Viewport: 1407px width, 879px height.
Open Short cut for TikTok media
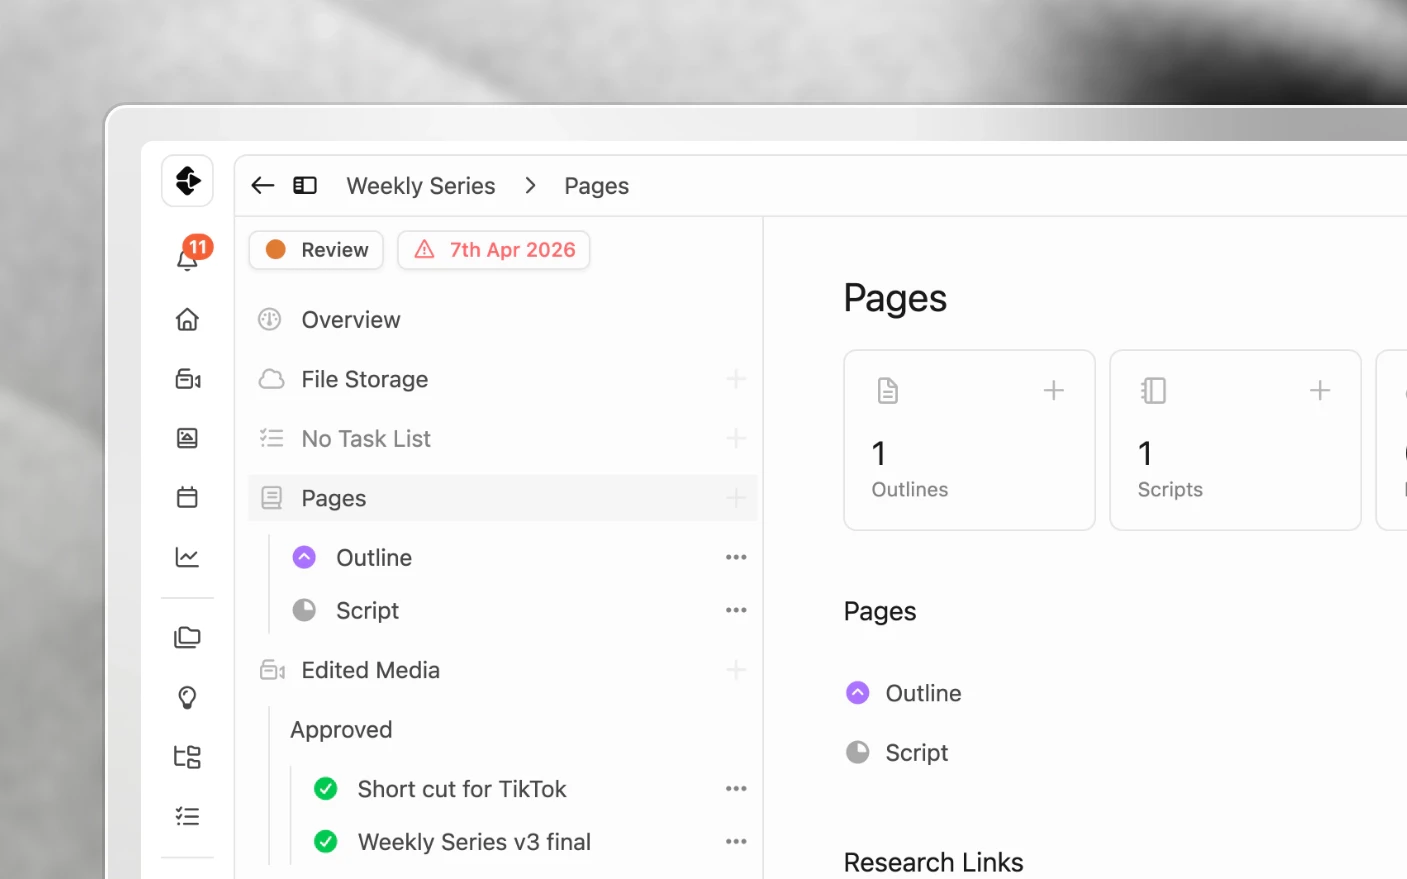(461, 789)
